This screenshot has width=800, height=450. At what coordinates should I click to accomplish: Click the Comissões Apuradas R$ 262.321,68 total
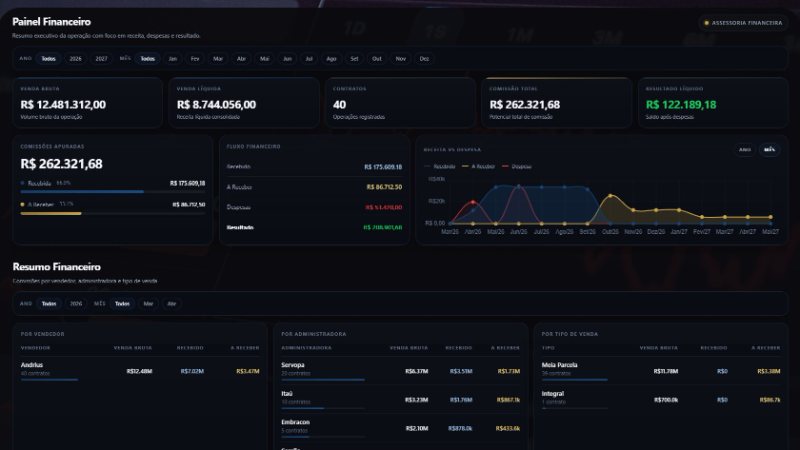[x=61, y=164]
